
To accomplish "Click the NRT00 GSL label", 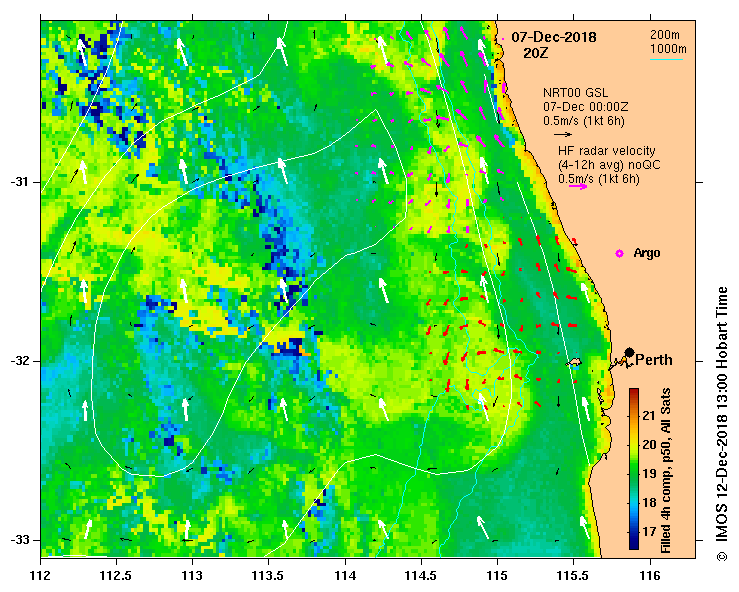I will click(x=575, y=93).
